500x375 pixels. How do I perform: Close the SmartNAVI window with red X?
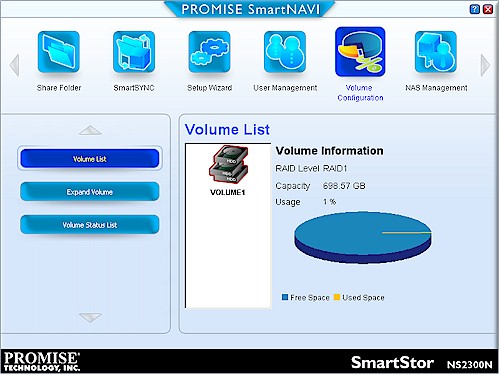click(488, 9)
